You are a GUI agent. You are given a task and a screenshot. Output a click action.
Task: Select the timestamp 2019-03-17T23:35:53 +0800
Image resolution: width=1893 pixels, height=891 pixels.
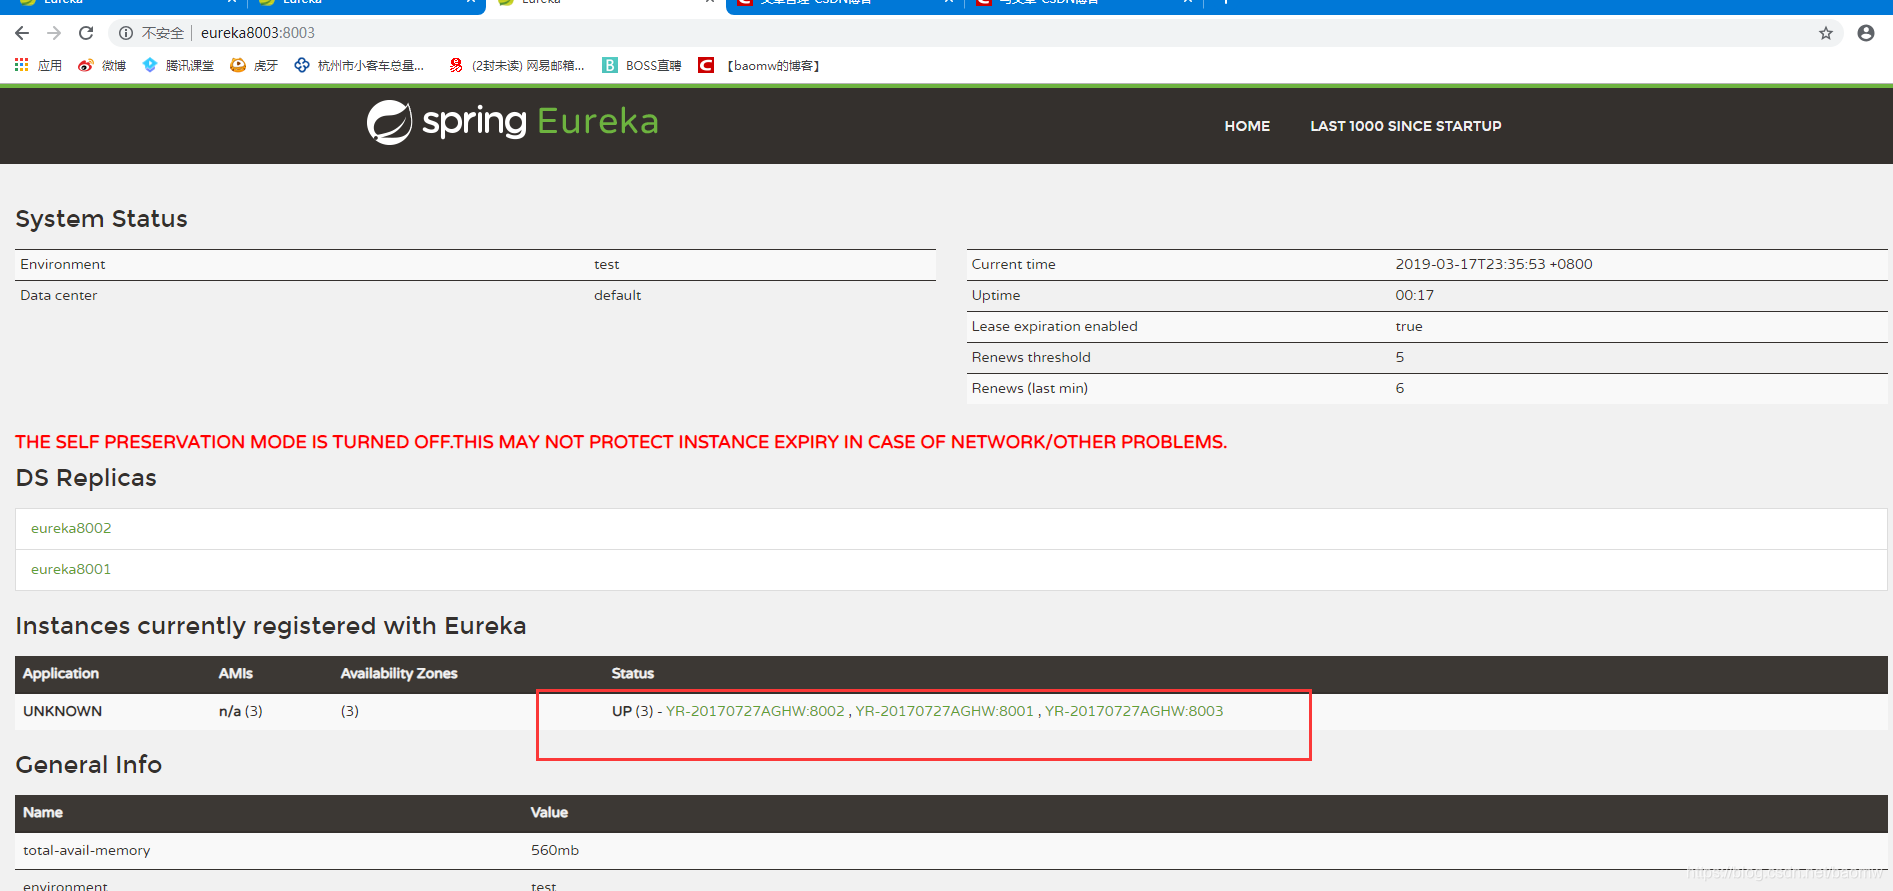tap(1494, 264)
